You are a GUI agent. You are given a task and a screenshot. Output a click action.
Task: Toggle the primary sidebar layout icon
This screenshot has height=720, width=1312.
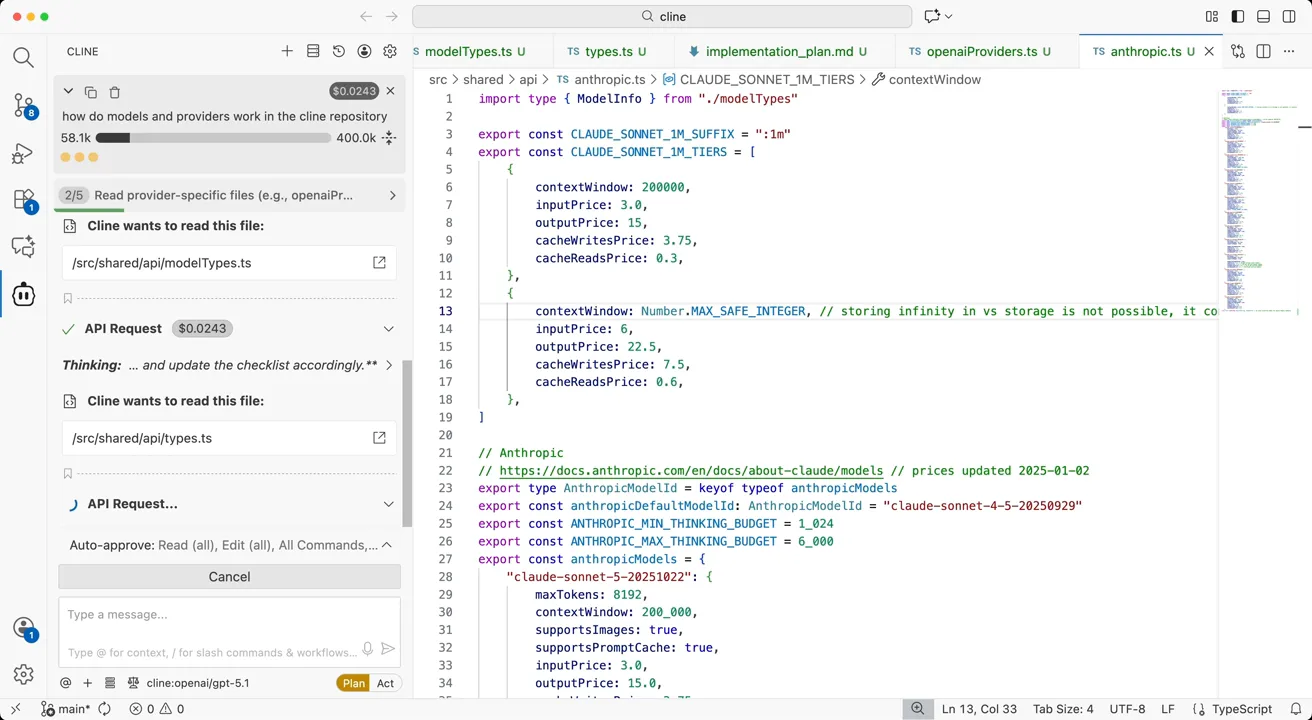point(1238,17)
